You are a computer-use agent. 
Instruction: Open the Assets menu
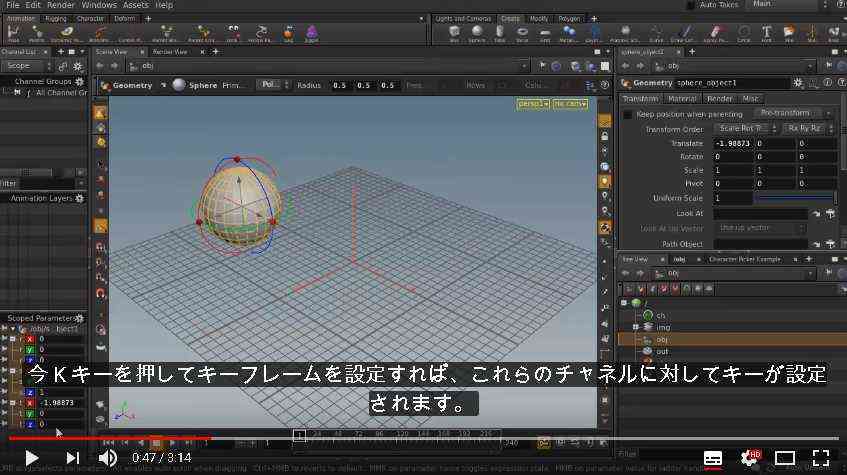coord(136,5)
